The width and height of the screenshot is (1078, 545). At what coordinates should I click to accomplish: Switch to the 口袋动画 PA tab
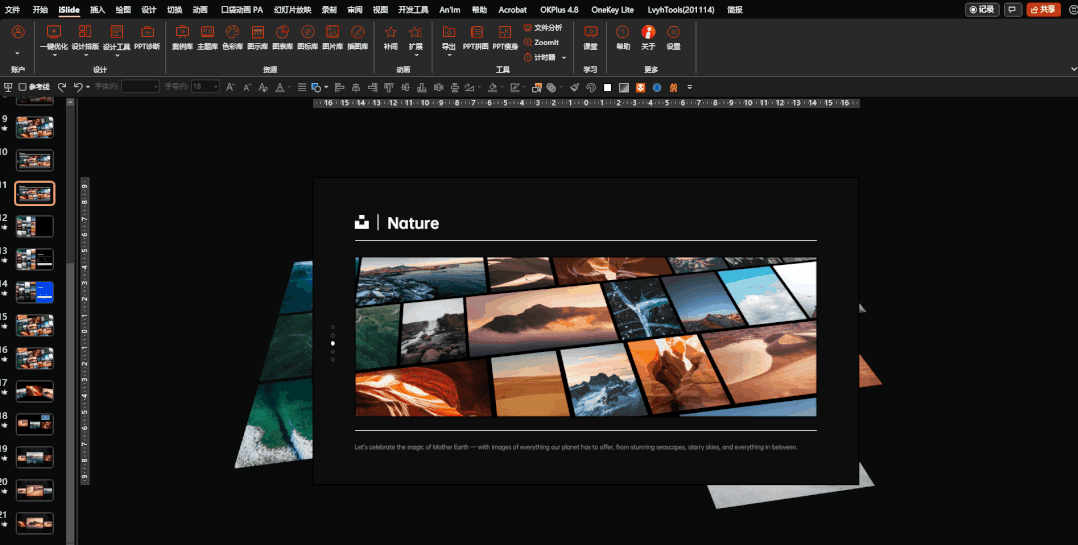point(242,10)
